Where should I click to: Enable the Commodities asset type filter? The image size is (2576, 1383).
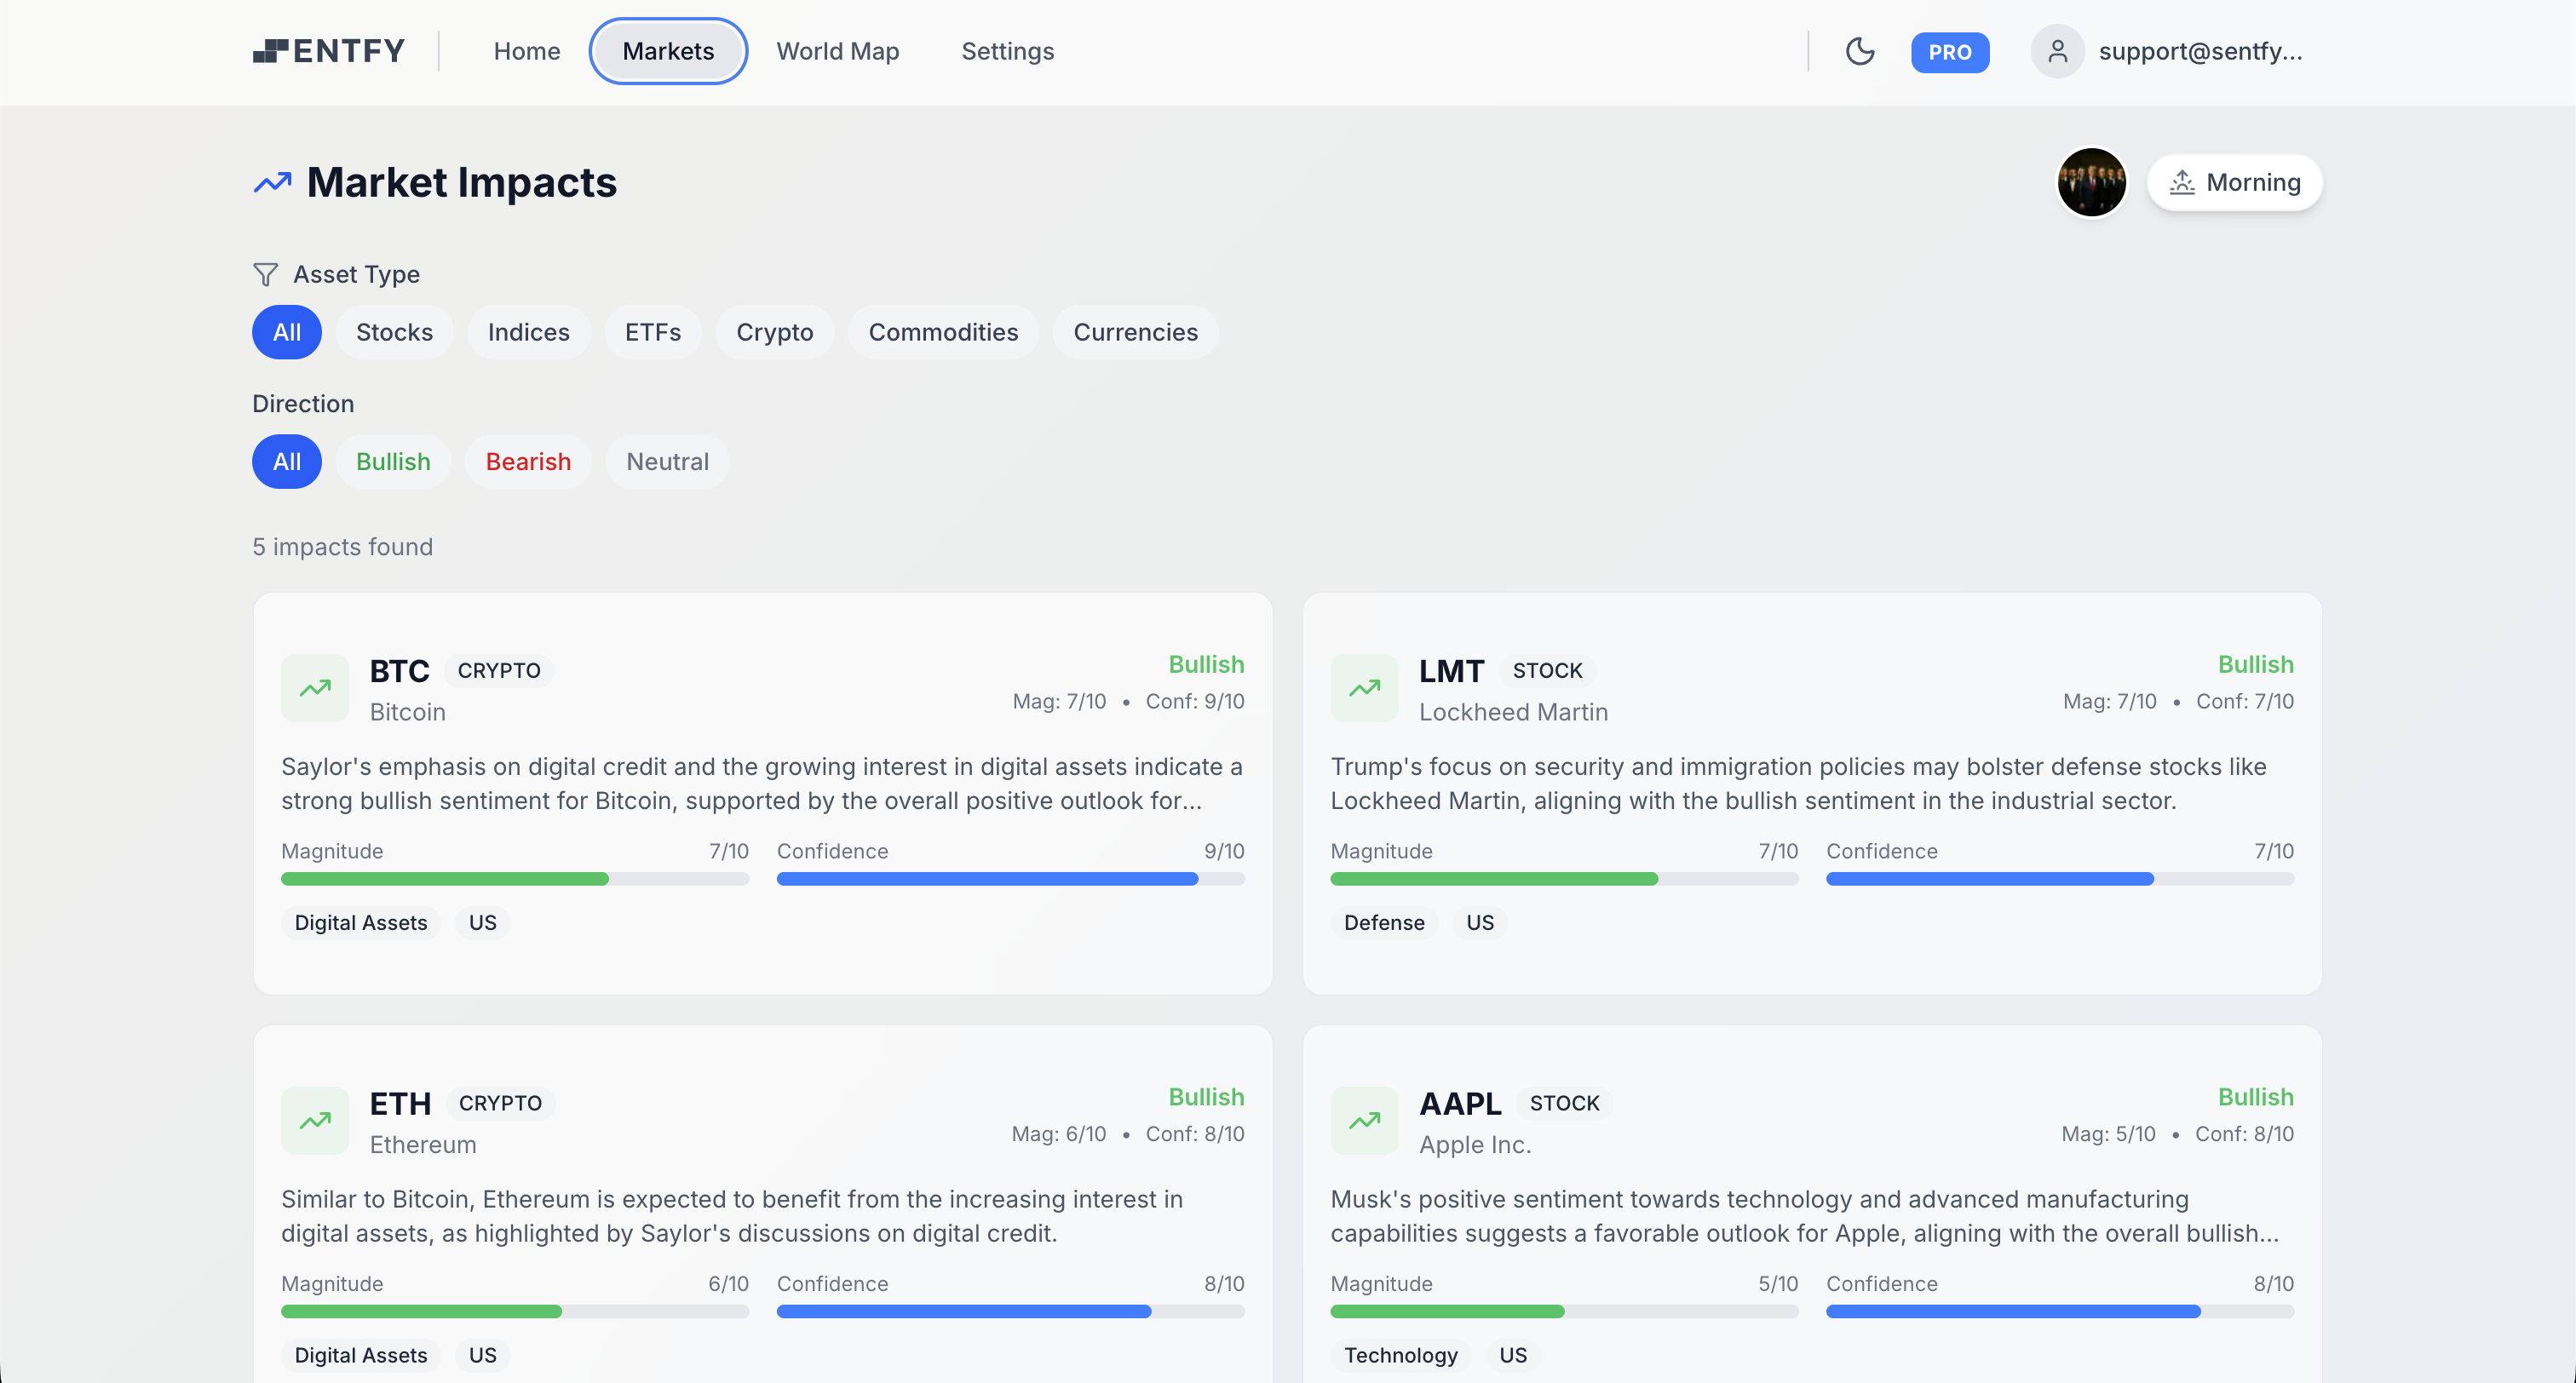pos(943,332)
